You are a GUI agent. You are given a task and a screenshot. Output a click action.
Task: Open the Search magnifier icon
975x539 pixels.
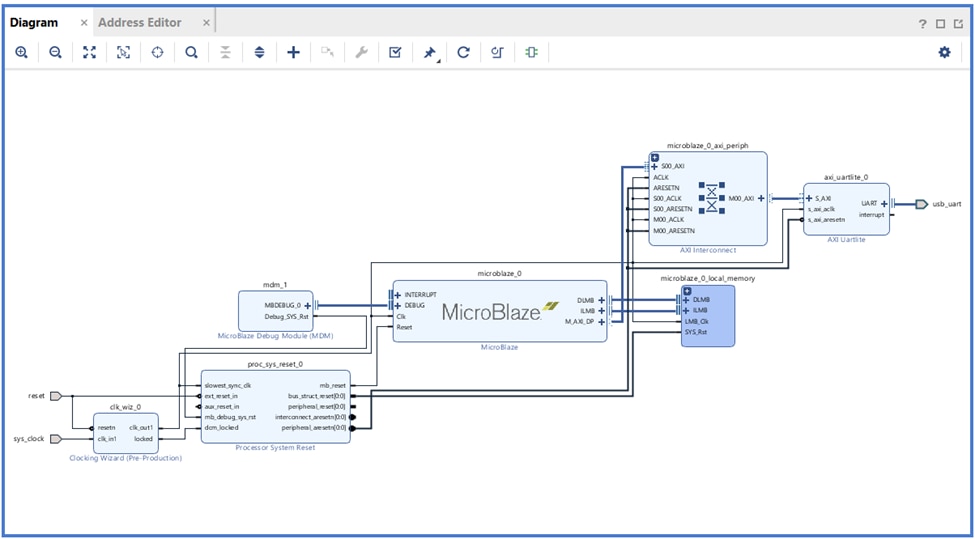pyautogui.click(x=192, y=53)
